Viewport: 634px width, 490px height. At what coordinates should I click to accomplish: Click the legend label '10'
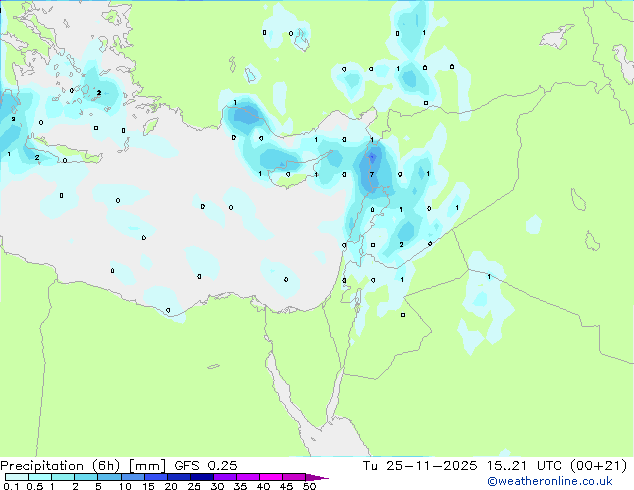click(125, 486)
